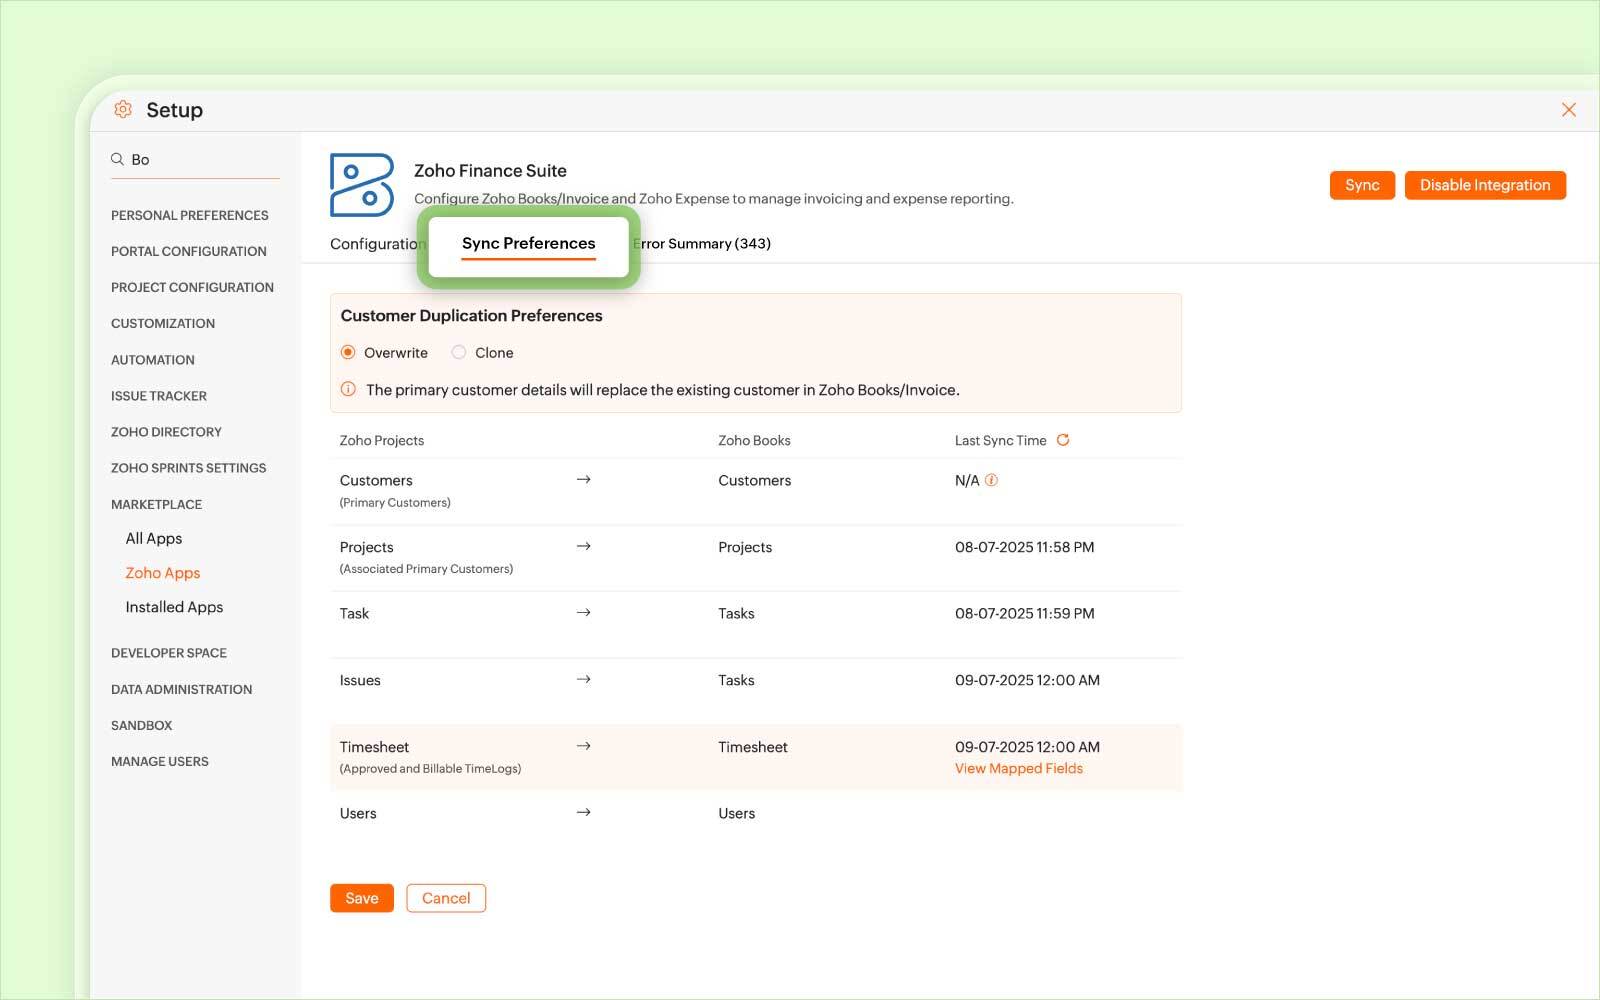Image resolution: width=1600 pixels, height=1000 pixels.
Task: Open Manage Users in the sidebar
Action: click(x=160, y=761)
